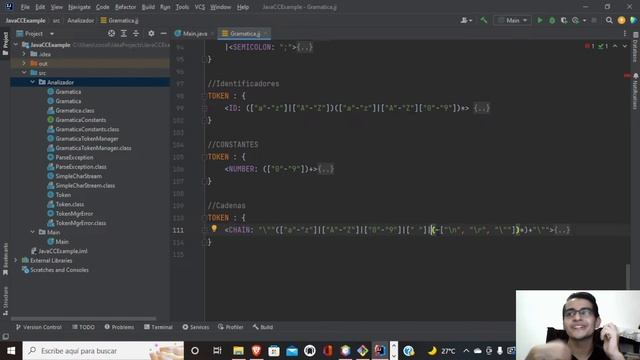Go to previous highlighted error arrow
Viewport: 640px width, 360px height.
coord(615,46)
